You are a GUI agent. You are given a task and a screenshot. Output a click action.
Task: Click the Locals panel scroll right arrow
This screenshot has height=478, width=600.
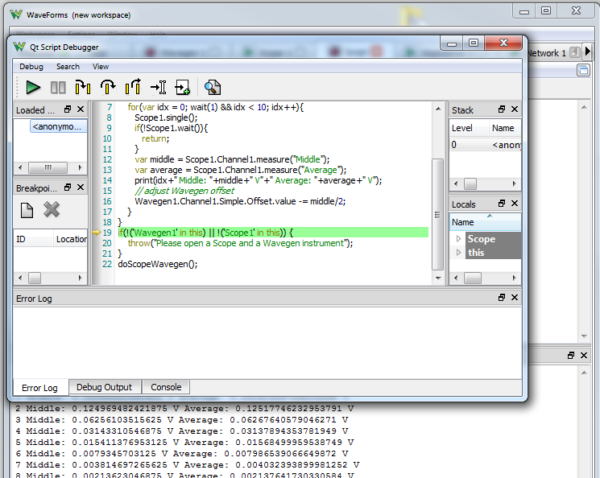pyautogui.click(x=514, y=278)
